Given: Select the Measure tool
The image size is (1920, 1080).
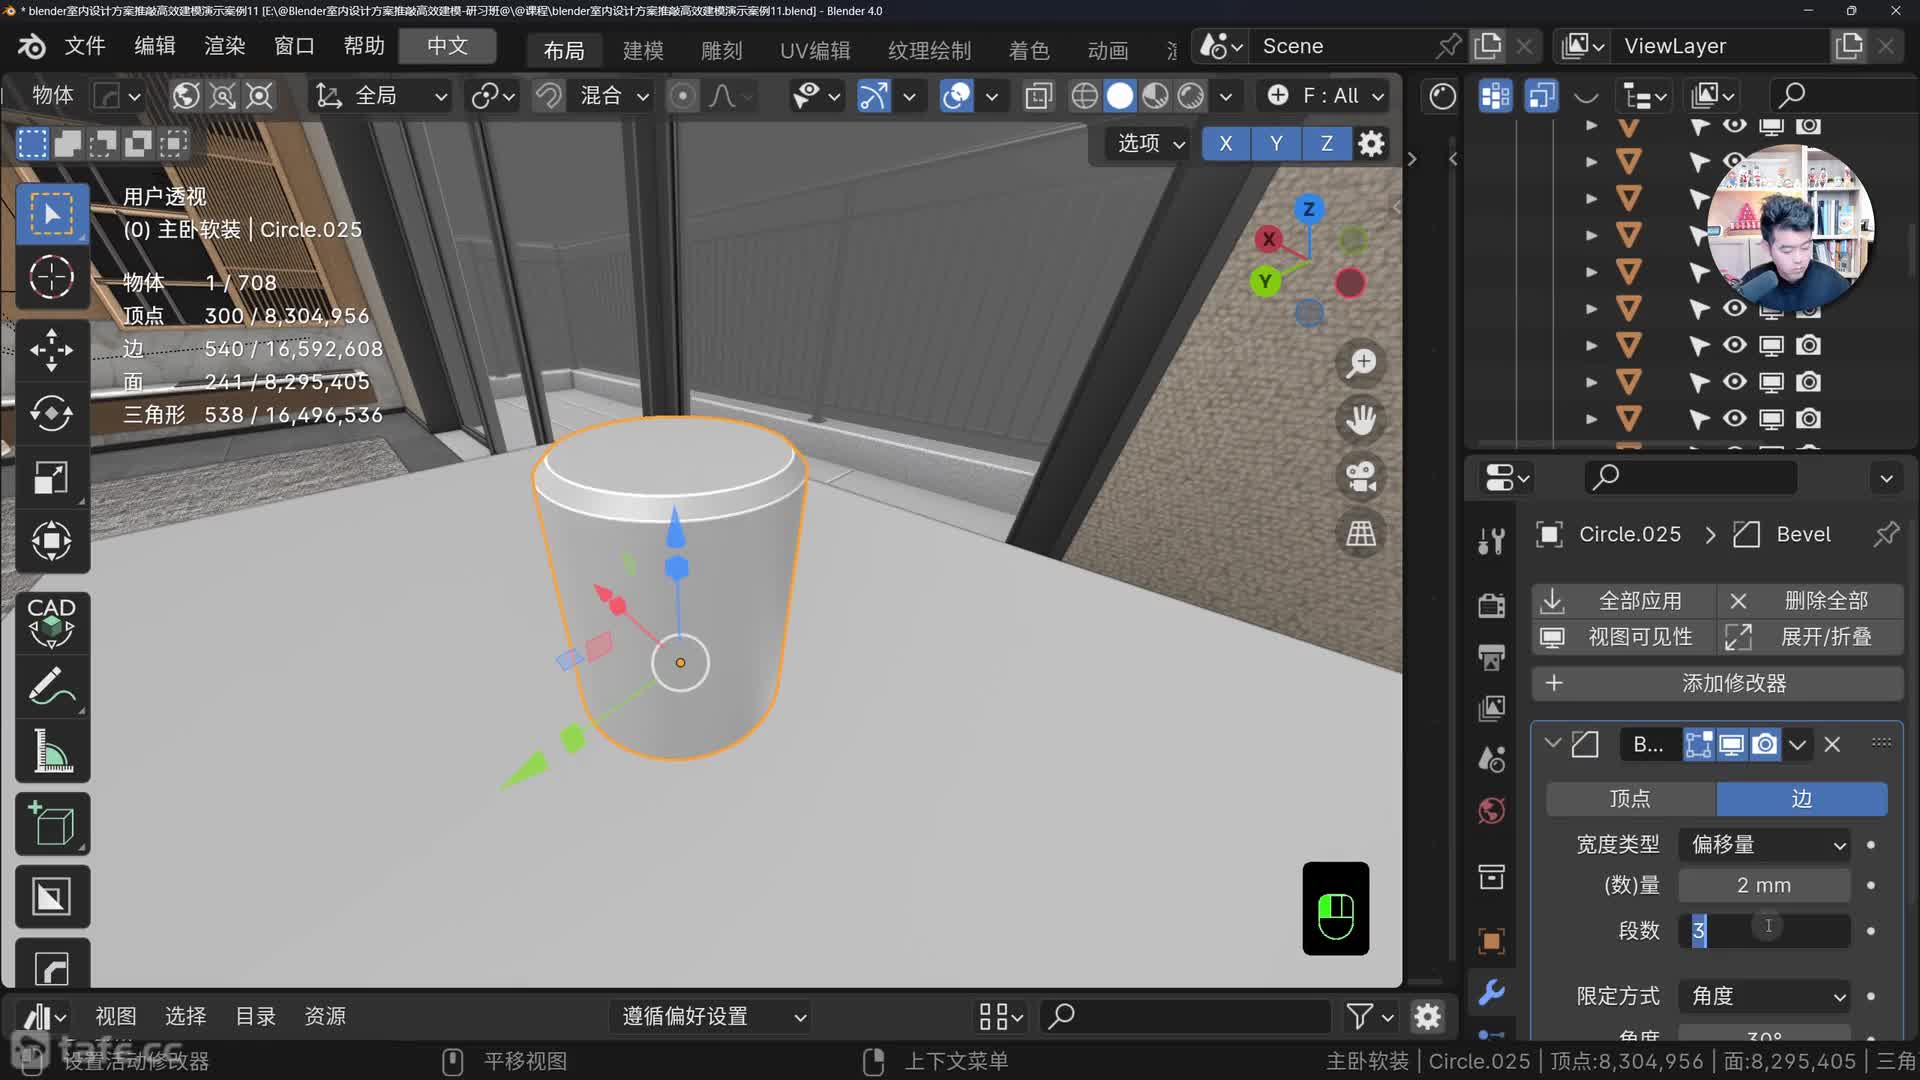Looking at the screenshot, I should click(x=51, y=750).
